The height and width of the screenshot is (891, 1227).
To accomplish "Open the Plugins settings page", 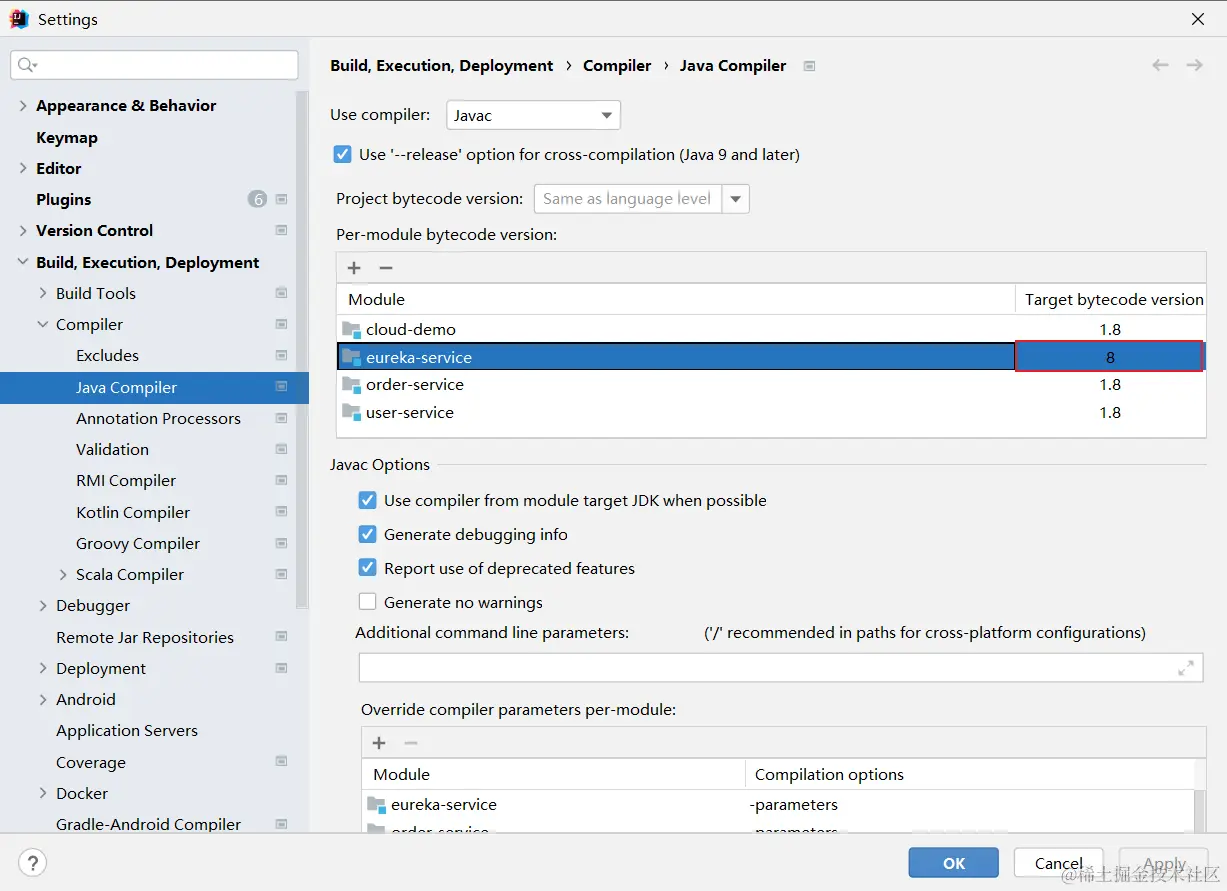I will tap(64, 199).
